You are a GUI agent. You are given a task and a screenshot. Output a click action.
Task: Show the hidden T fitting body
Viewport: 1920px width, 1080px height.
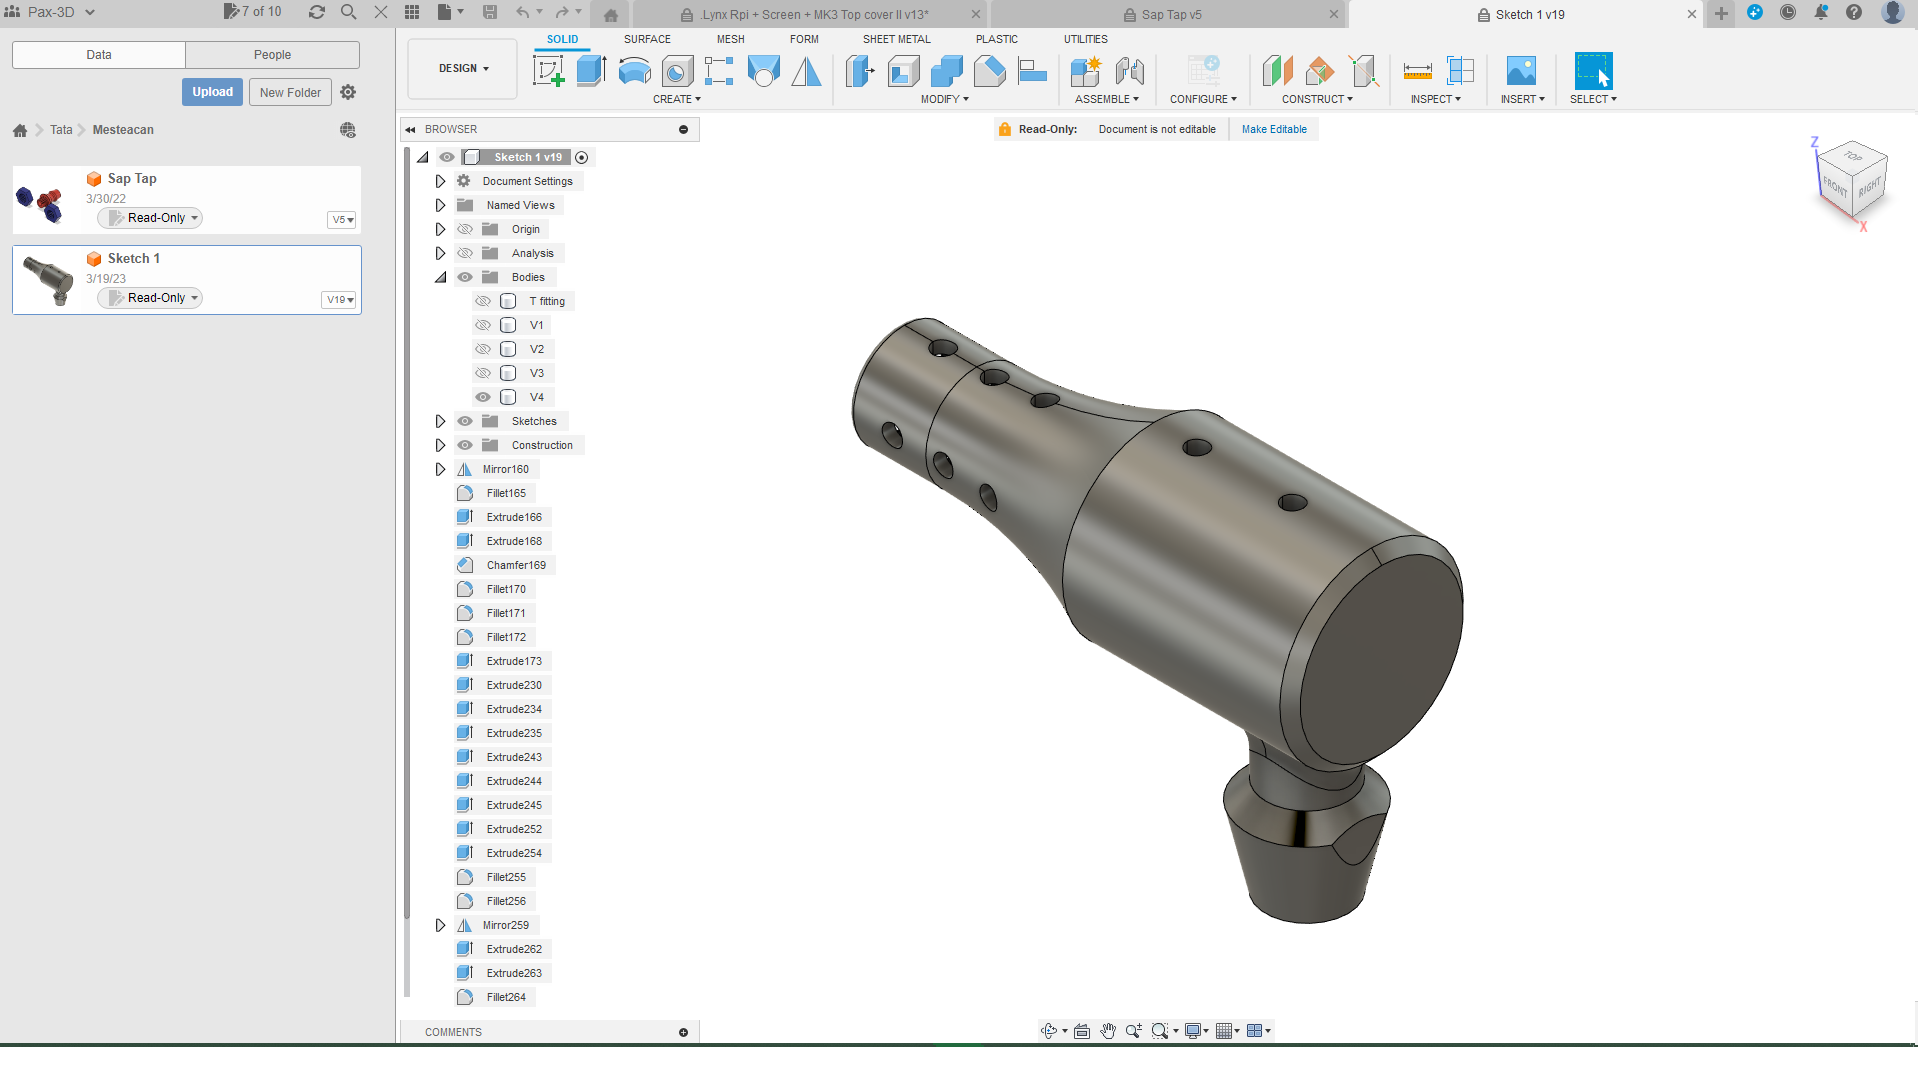click(483, 301)
